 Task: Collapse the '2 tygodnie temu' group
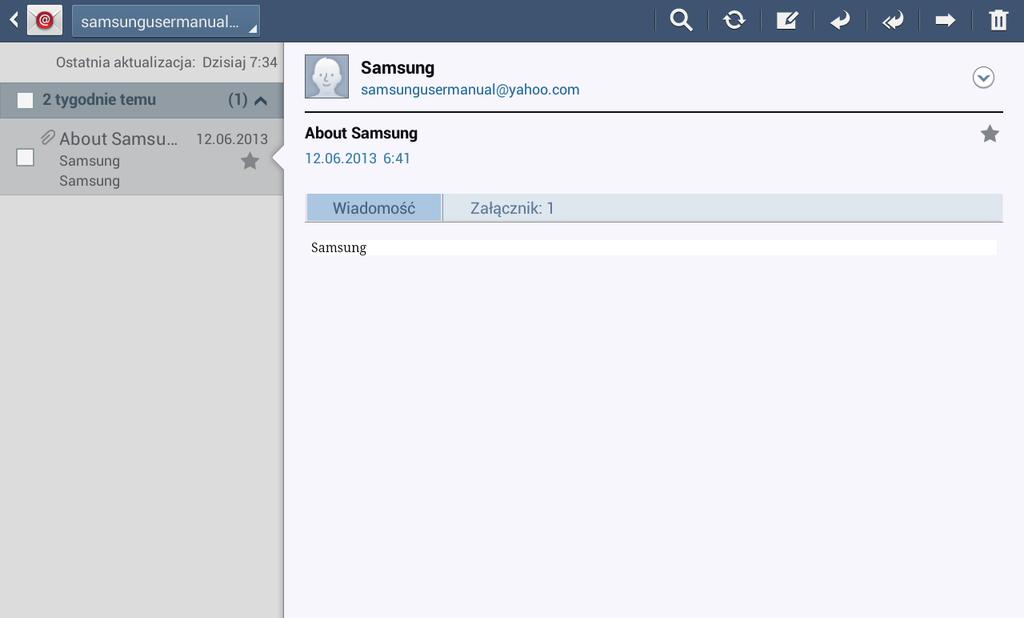tap(261, 101)
